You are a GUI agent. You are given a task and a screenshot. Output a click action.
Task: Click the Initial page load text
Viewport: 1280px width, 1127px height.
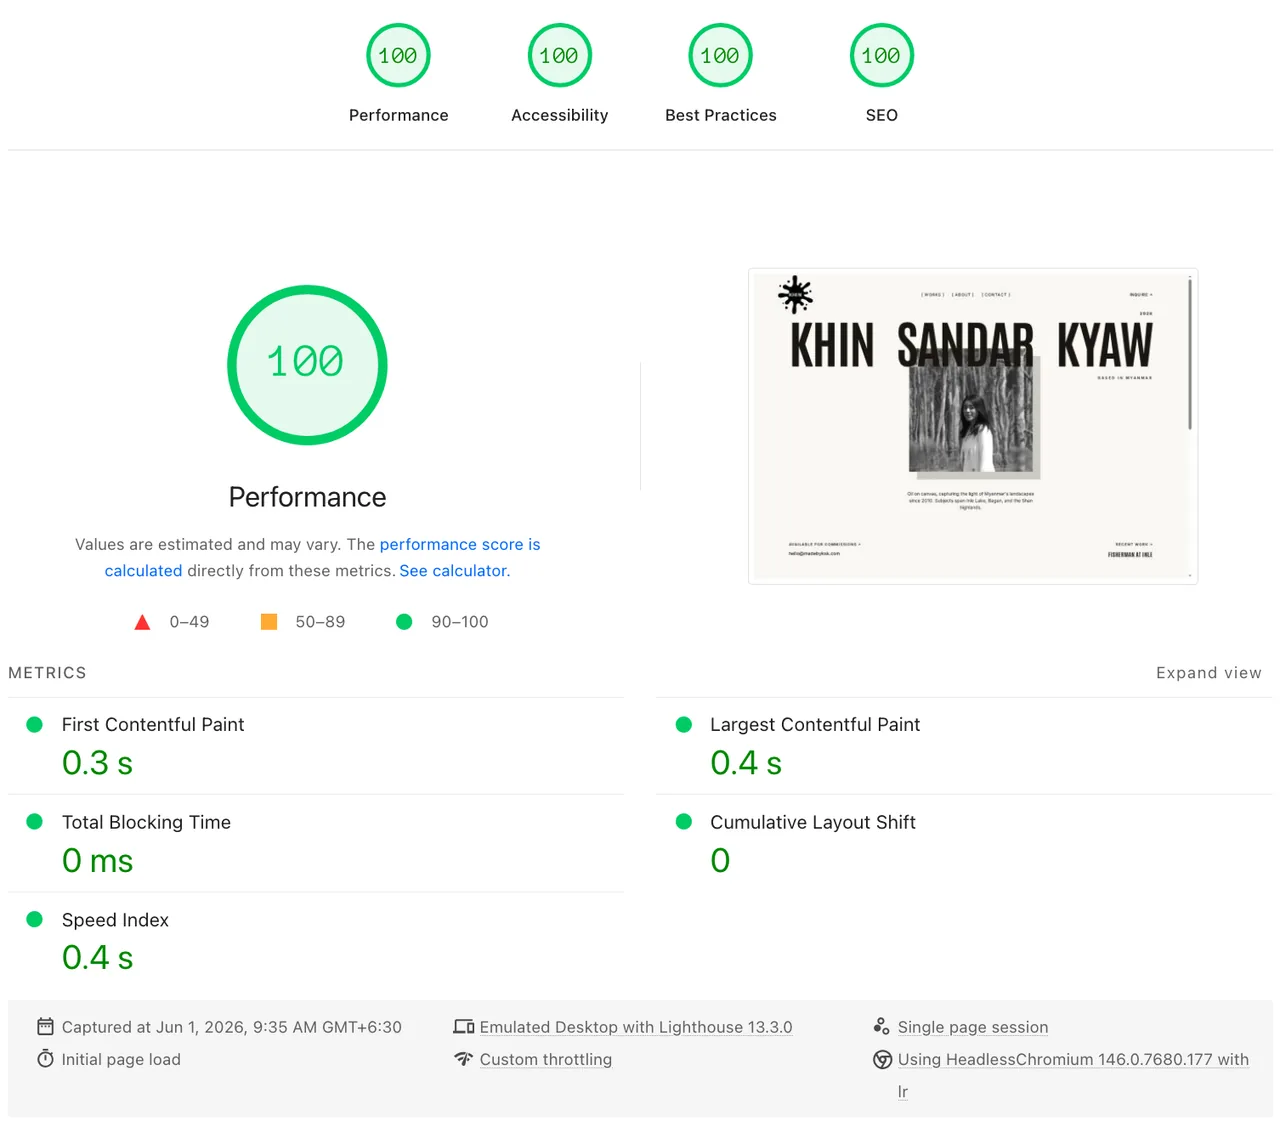(121, 1059)
